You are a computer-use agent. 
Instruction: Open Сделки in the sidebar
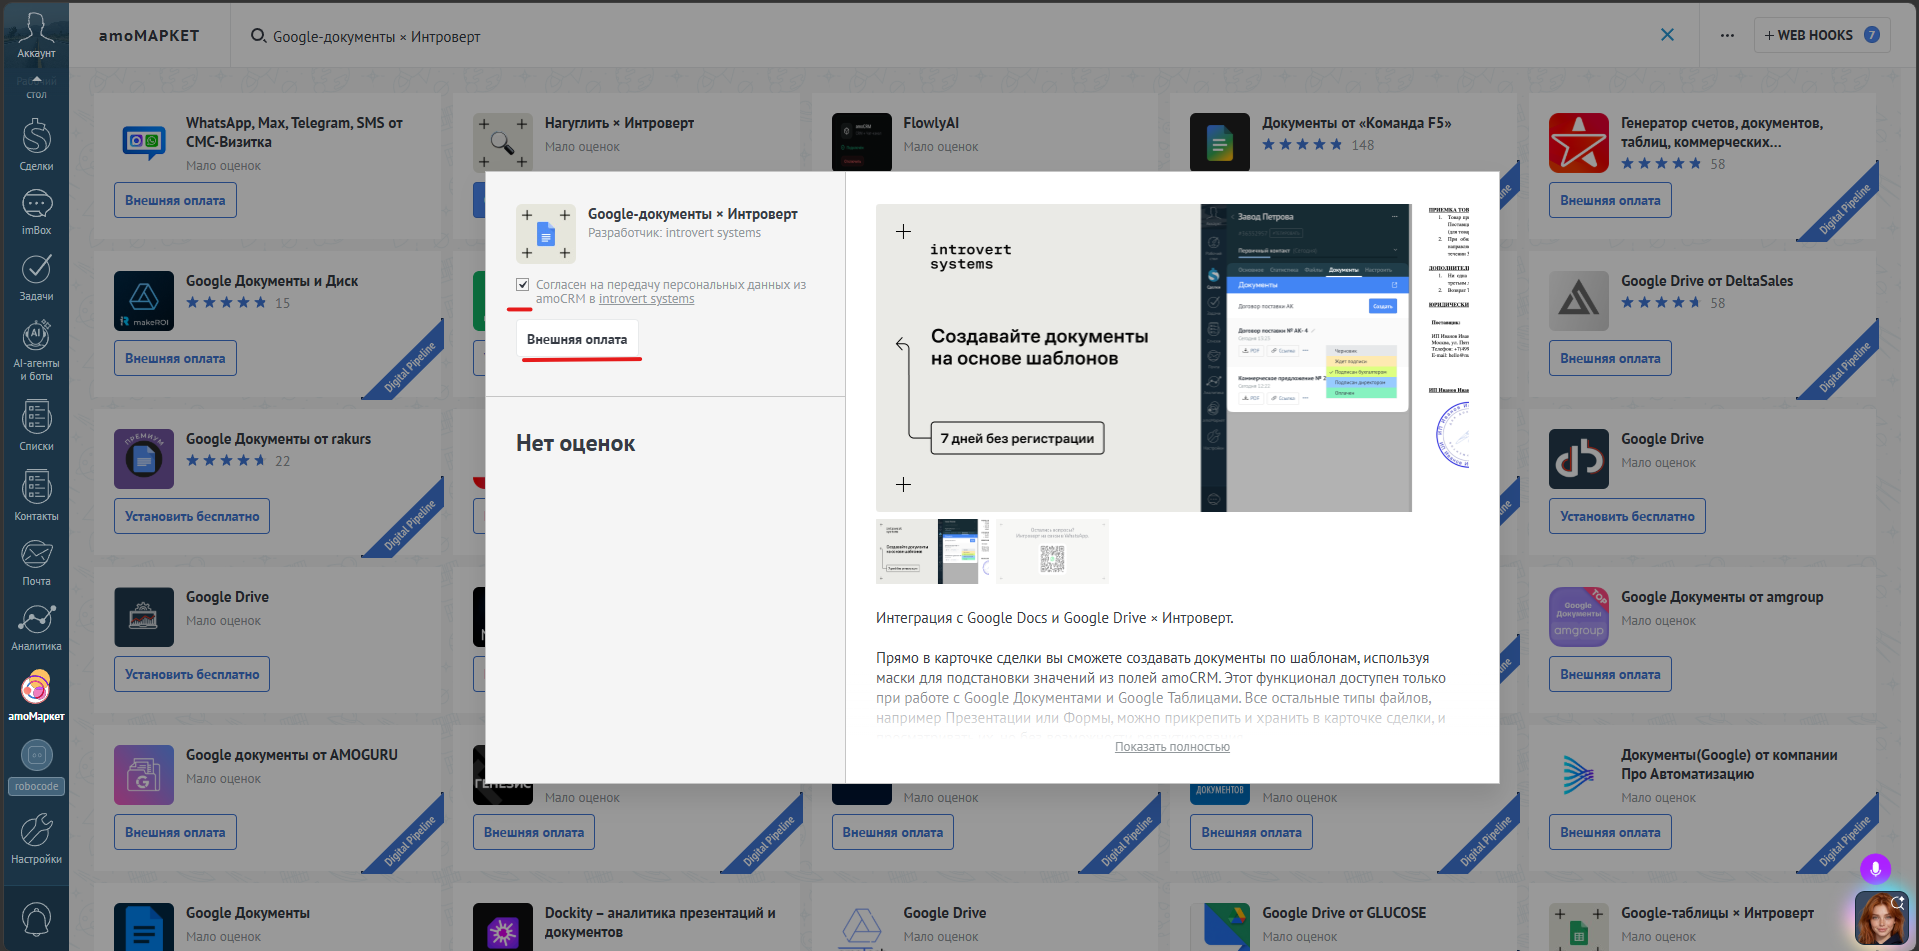point(36,145)
